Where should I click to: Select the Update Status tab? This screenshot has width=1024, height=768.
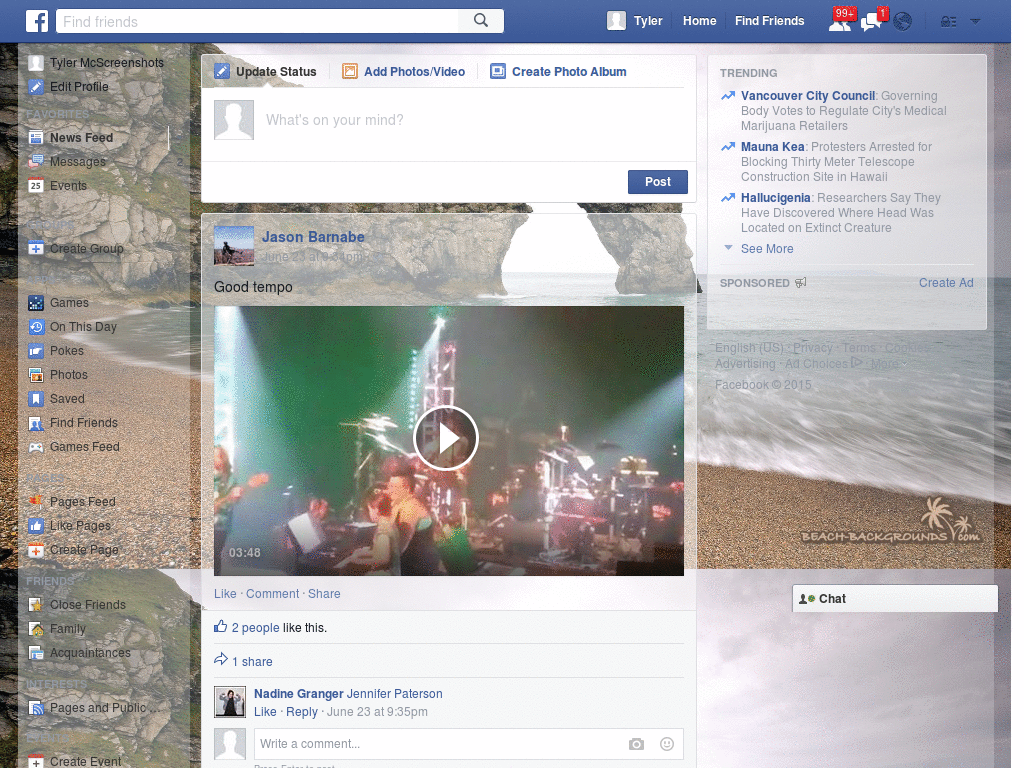pyautogui.click(x=266, y=71)
